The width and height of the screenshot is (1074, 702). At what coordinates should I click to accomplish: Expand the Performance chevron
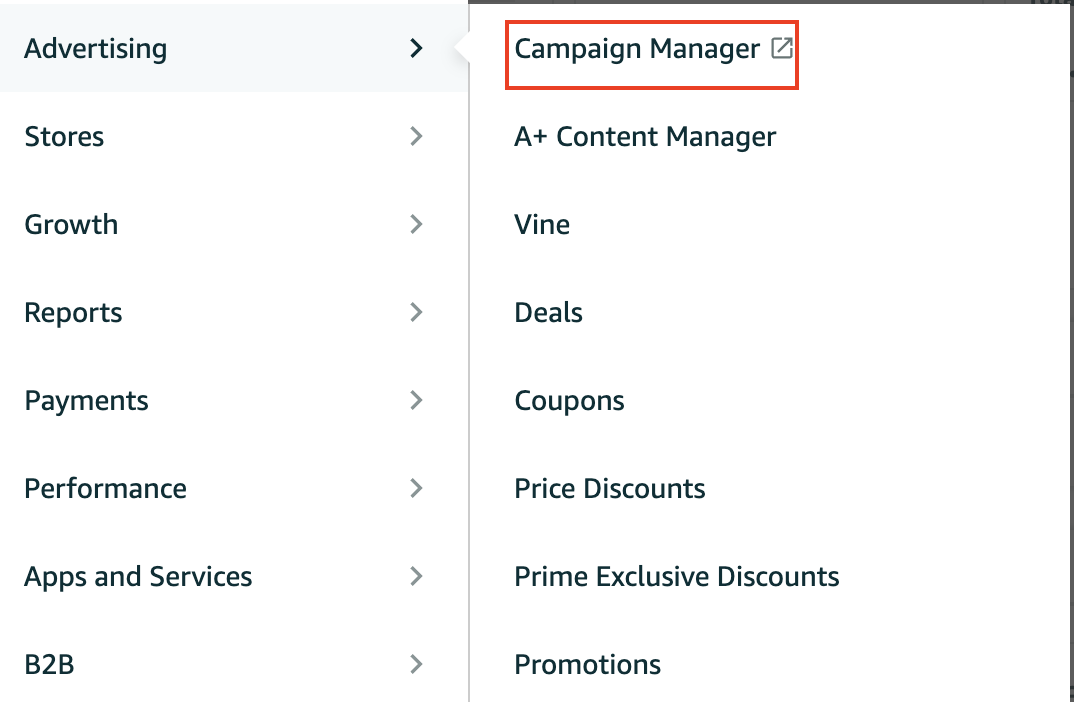[417, 488]
